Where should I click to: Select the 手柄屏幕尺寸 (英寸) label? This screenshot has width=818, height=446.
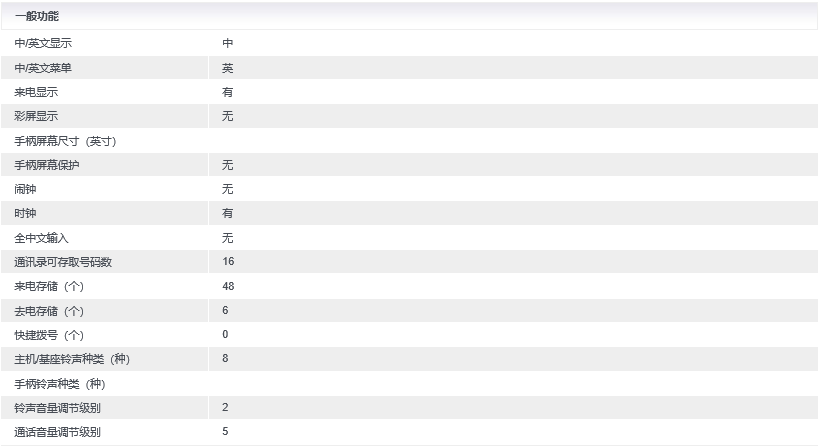(x=65, y=141)
